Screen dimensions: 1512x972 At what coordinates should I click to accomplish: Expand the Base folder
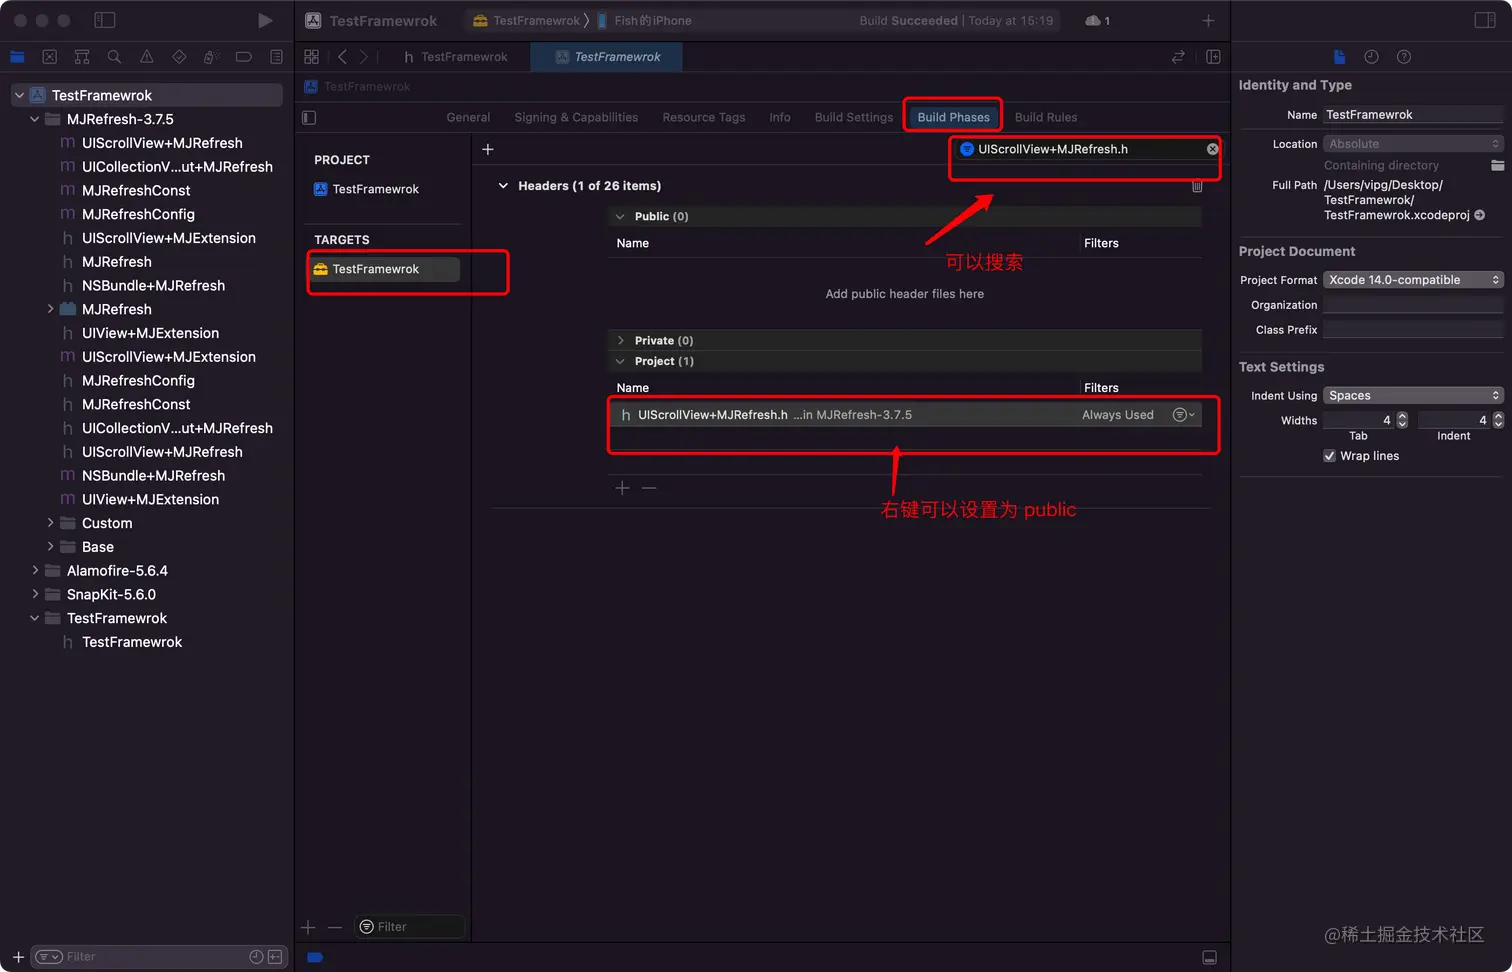click(x=50, y=547)
